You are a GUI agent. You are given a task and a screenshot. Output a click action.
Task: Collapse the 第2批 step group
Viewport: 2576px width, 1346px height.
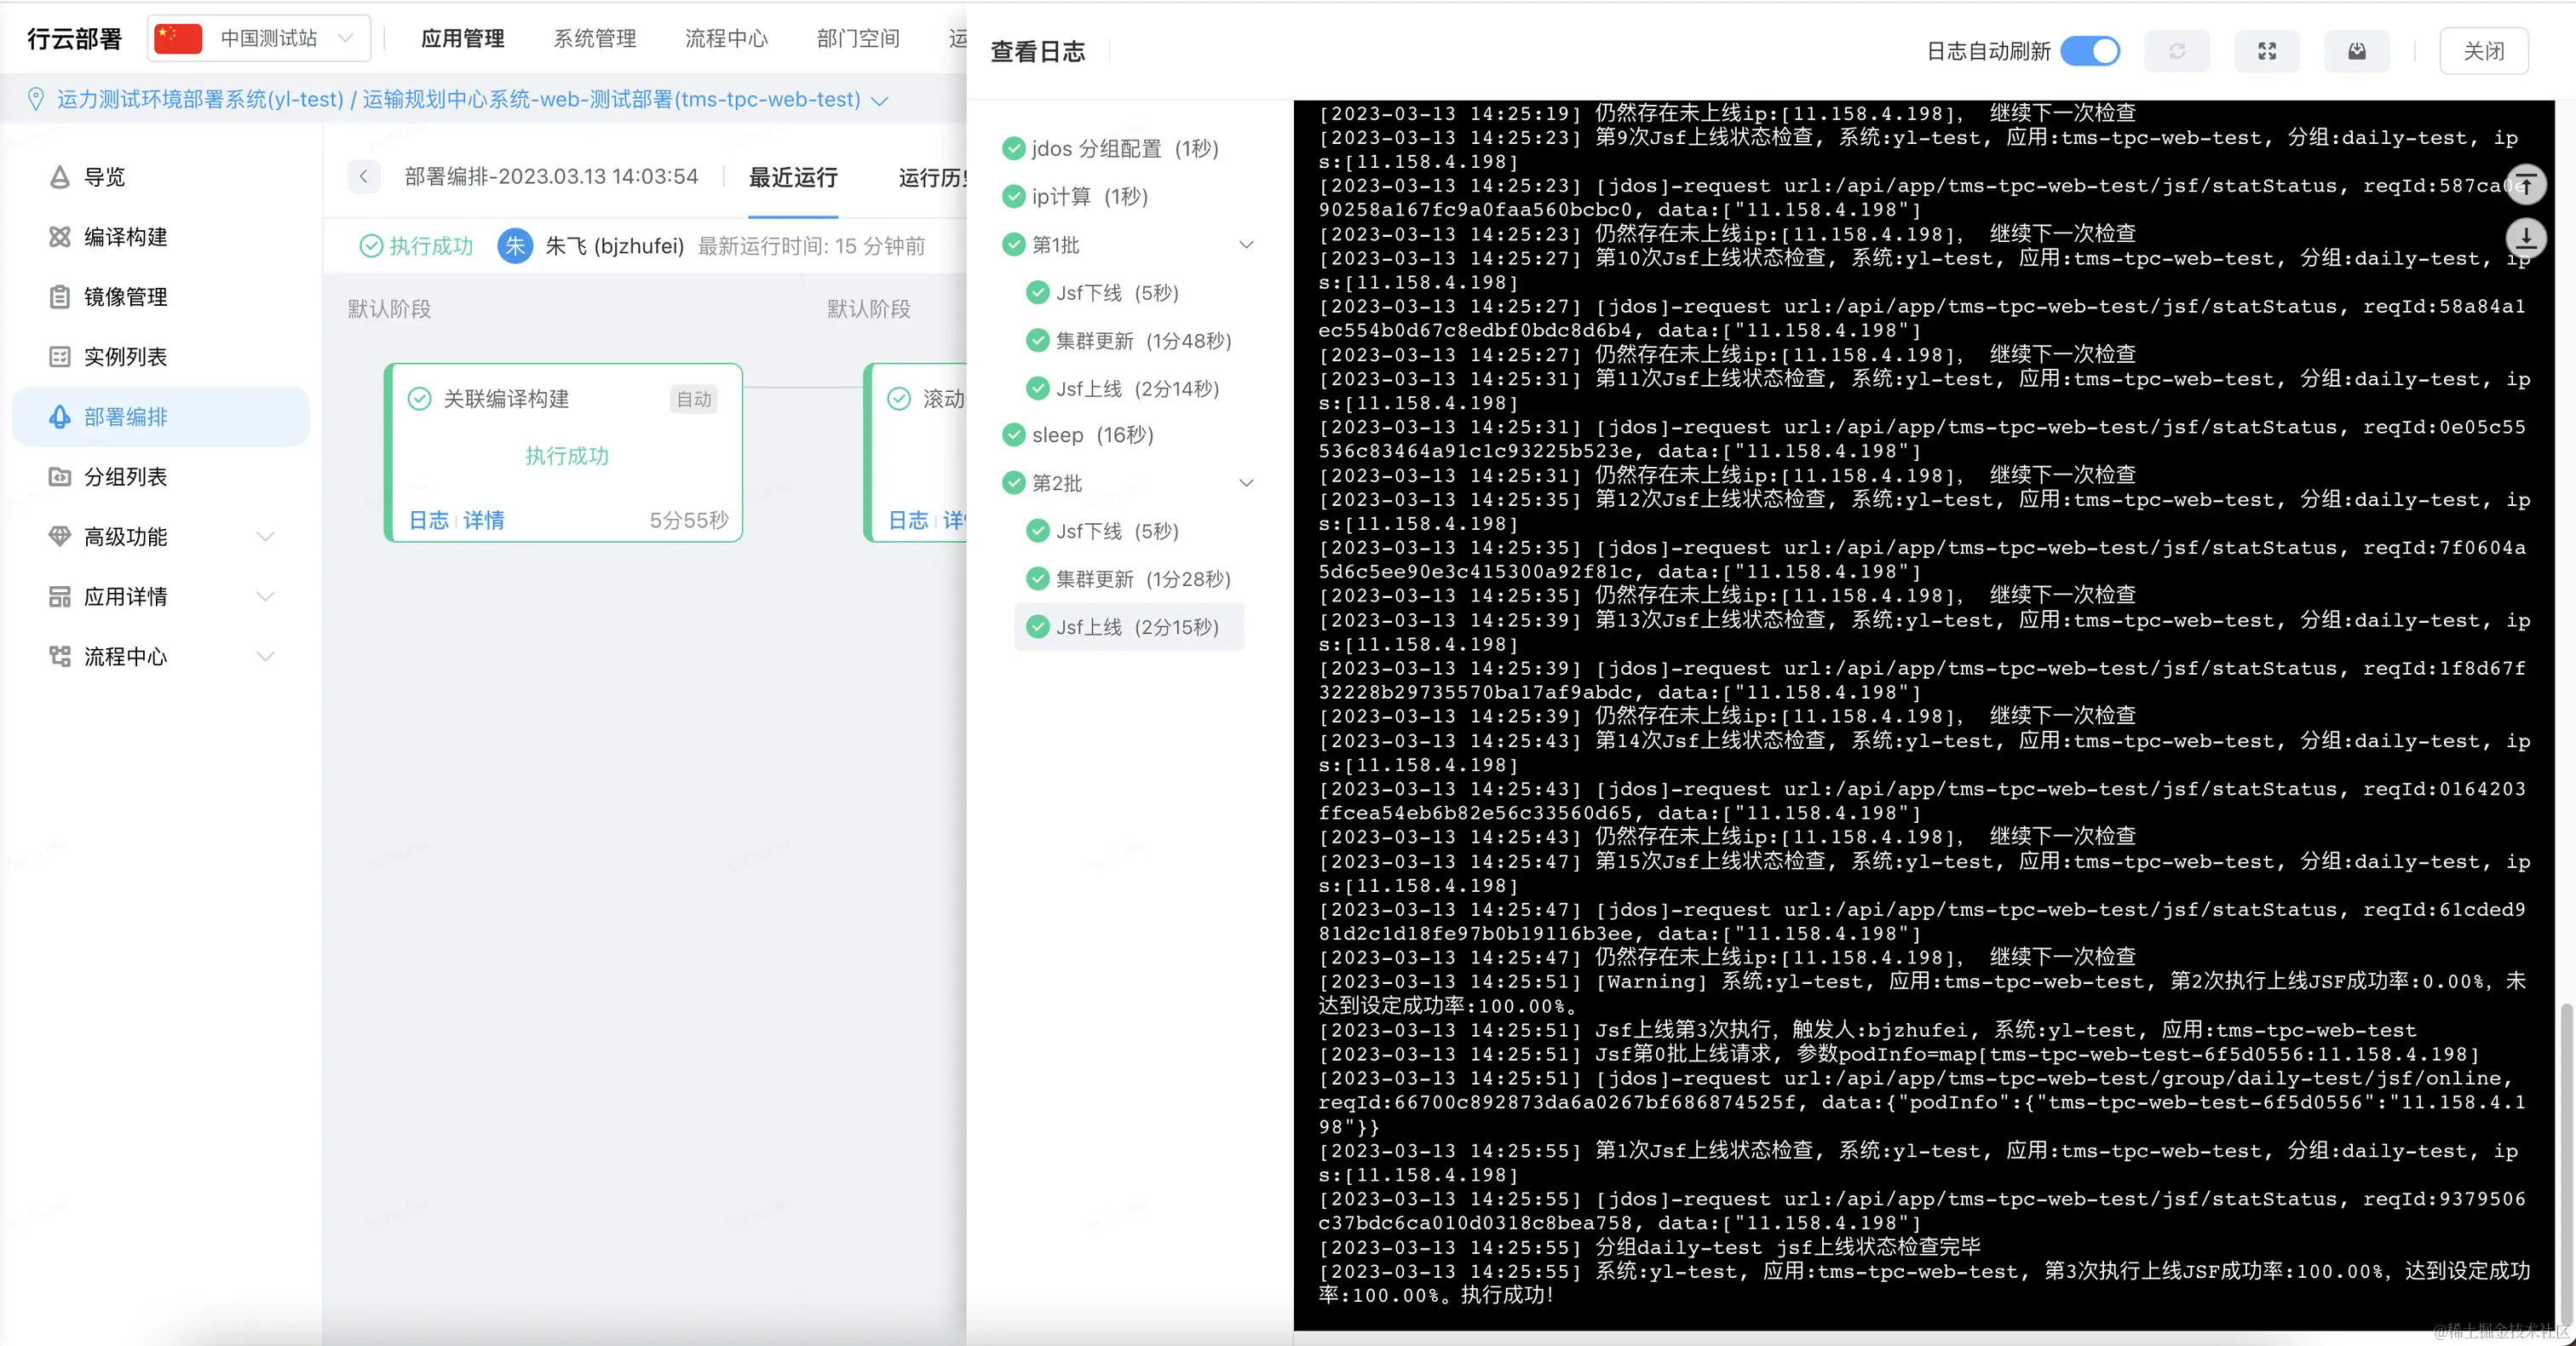[x=1246, y=483]
